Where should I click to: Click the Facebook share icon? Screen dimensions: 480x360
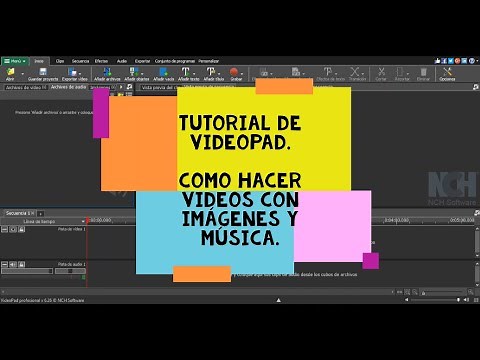coord(444,61)
